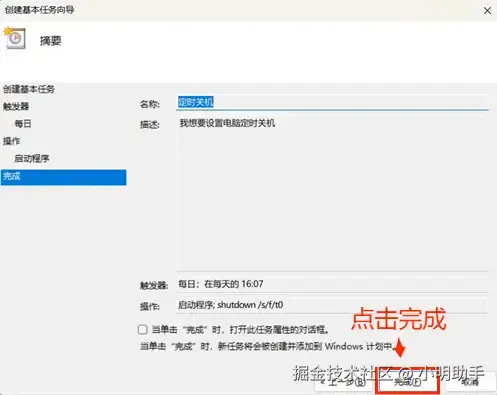This screenshot has height=395, width=497.
Task: Close the 创建基本任务向导 dialog
Action: tap(487, 11)
